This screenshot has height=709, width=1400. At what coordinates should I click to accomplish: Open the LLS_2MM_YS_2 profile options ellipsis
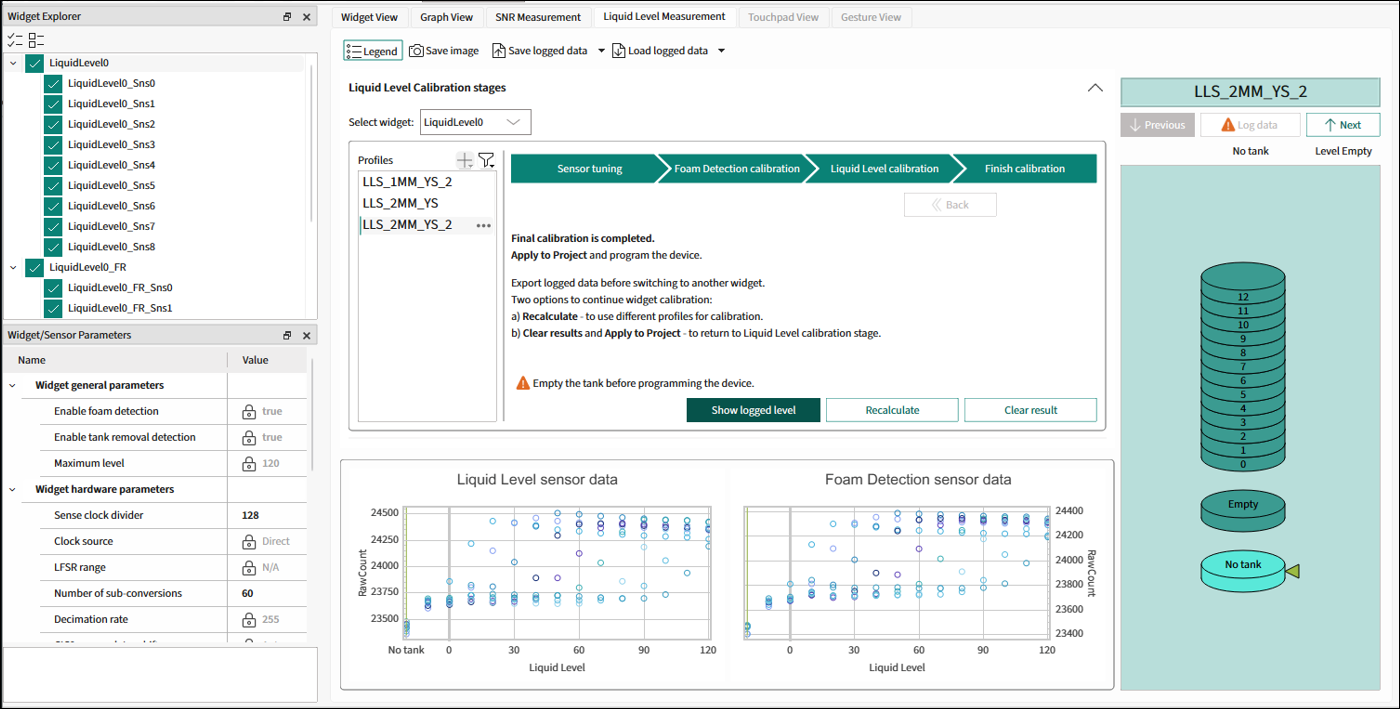(484, 225)
